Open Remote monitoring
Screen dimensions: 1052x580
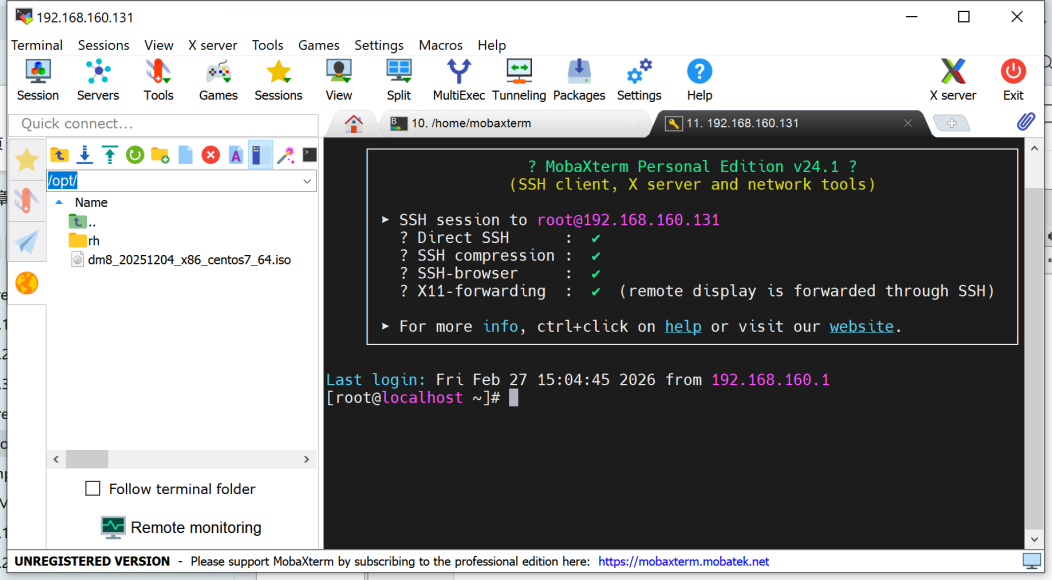[181, 528]
